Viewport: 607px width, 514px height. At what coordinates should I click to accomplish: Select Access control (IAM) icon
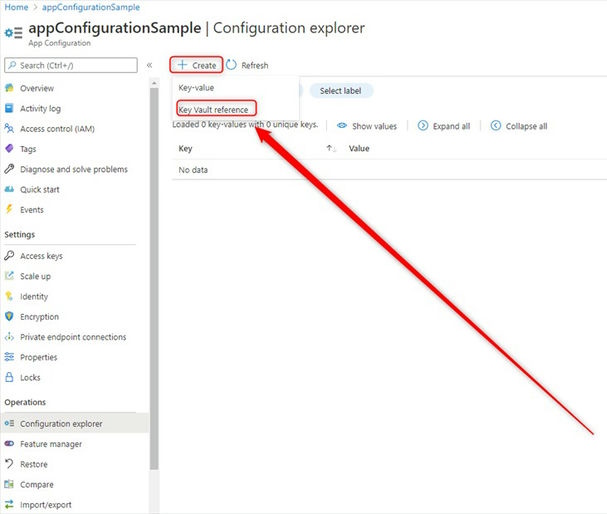point(9,128)
